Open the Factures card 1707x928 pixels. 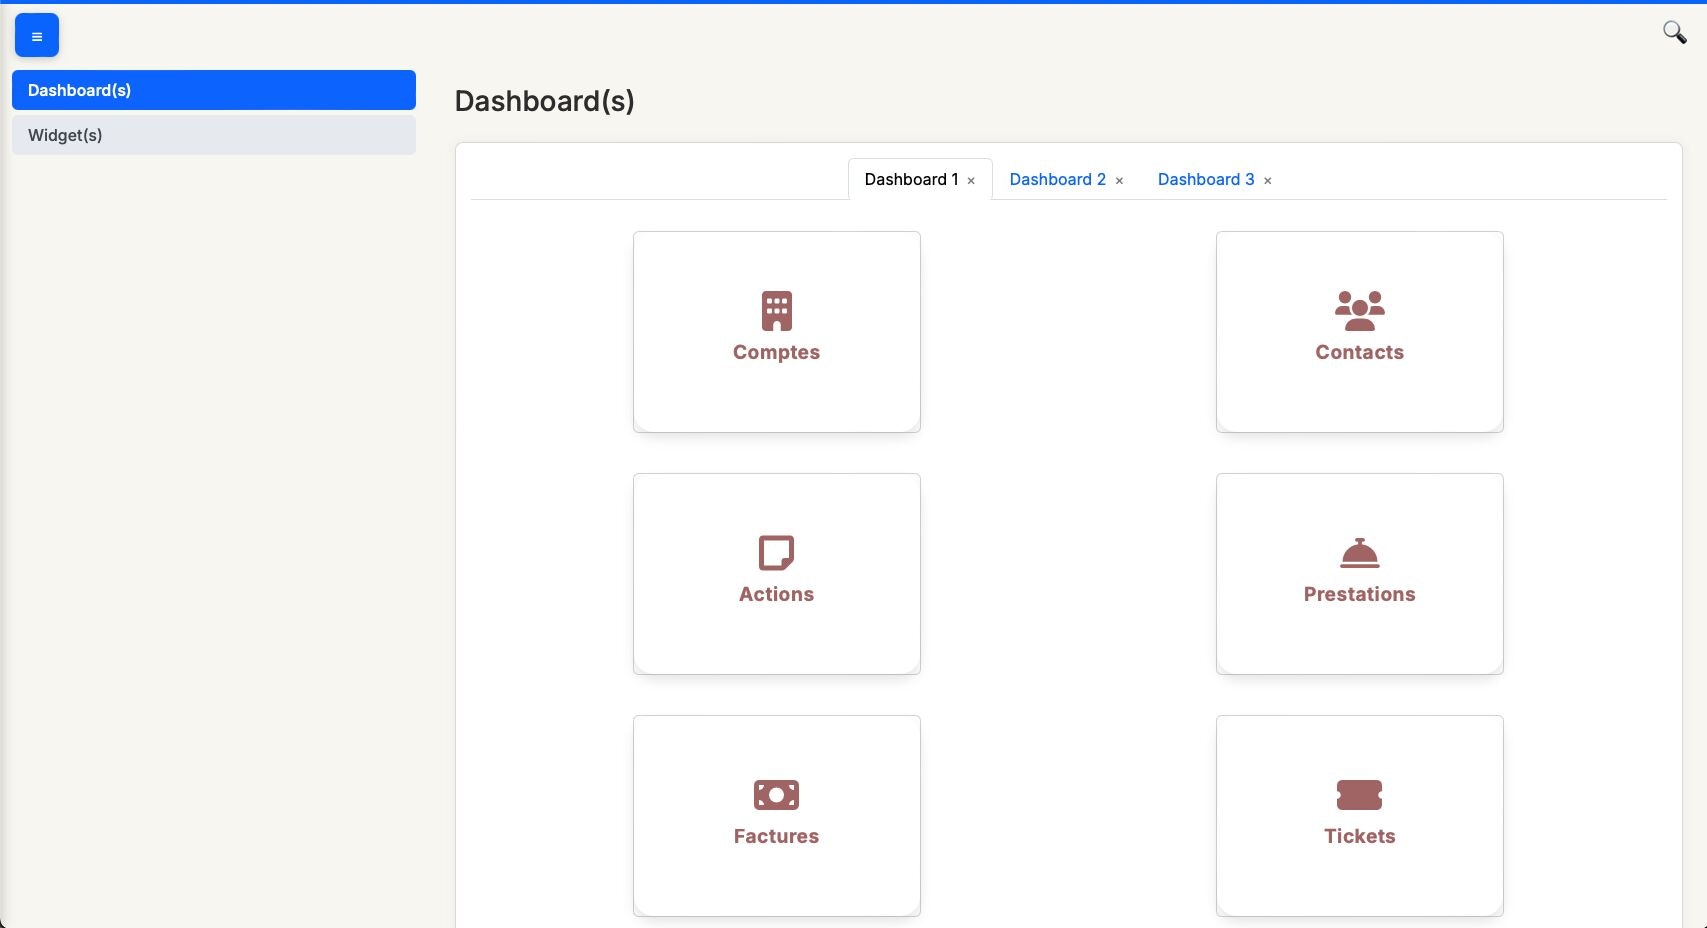coord(776,815)
